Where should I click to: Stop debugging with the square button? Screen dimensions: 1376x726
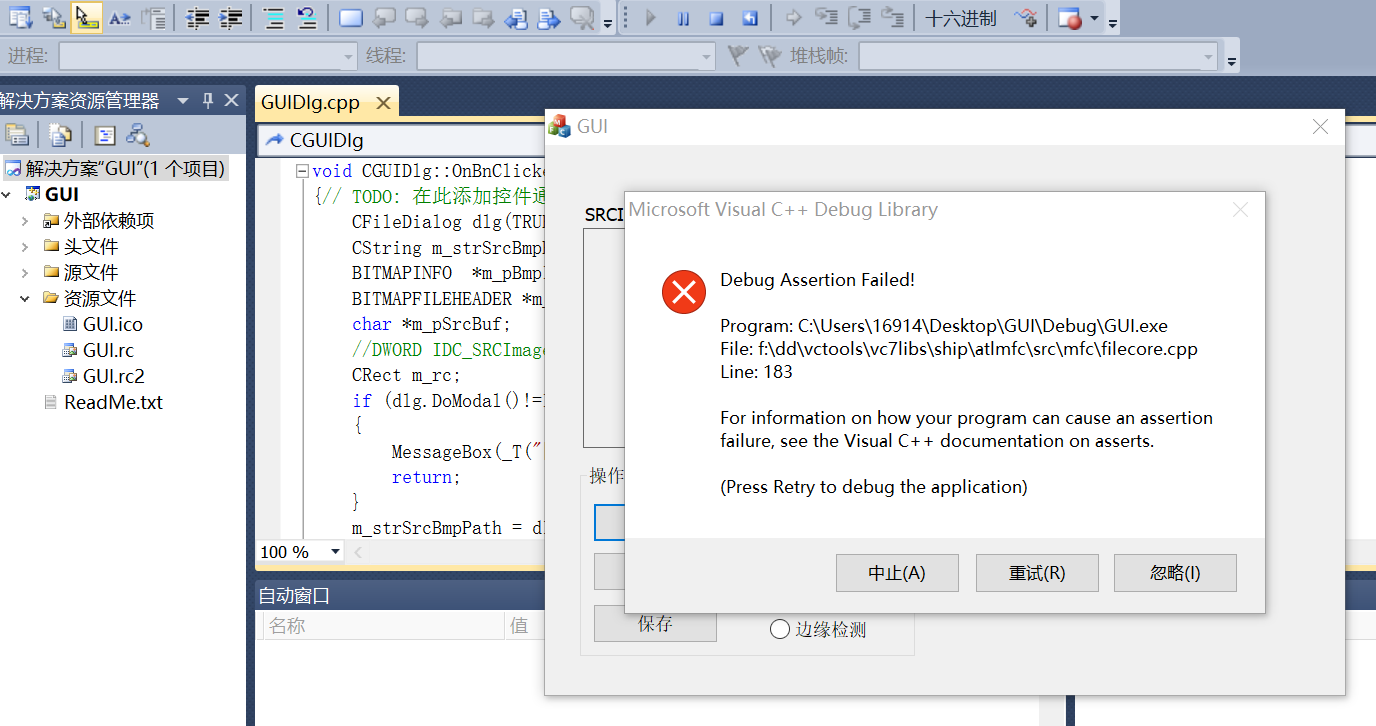(x=717, y=18)
